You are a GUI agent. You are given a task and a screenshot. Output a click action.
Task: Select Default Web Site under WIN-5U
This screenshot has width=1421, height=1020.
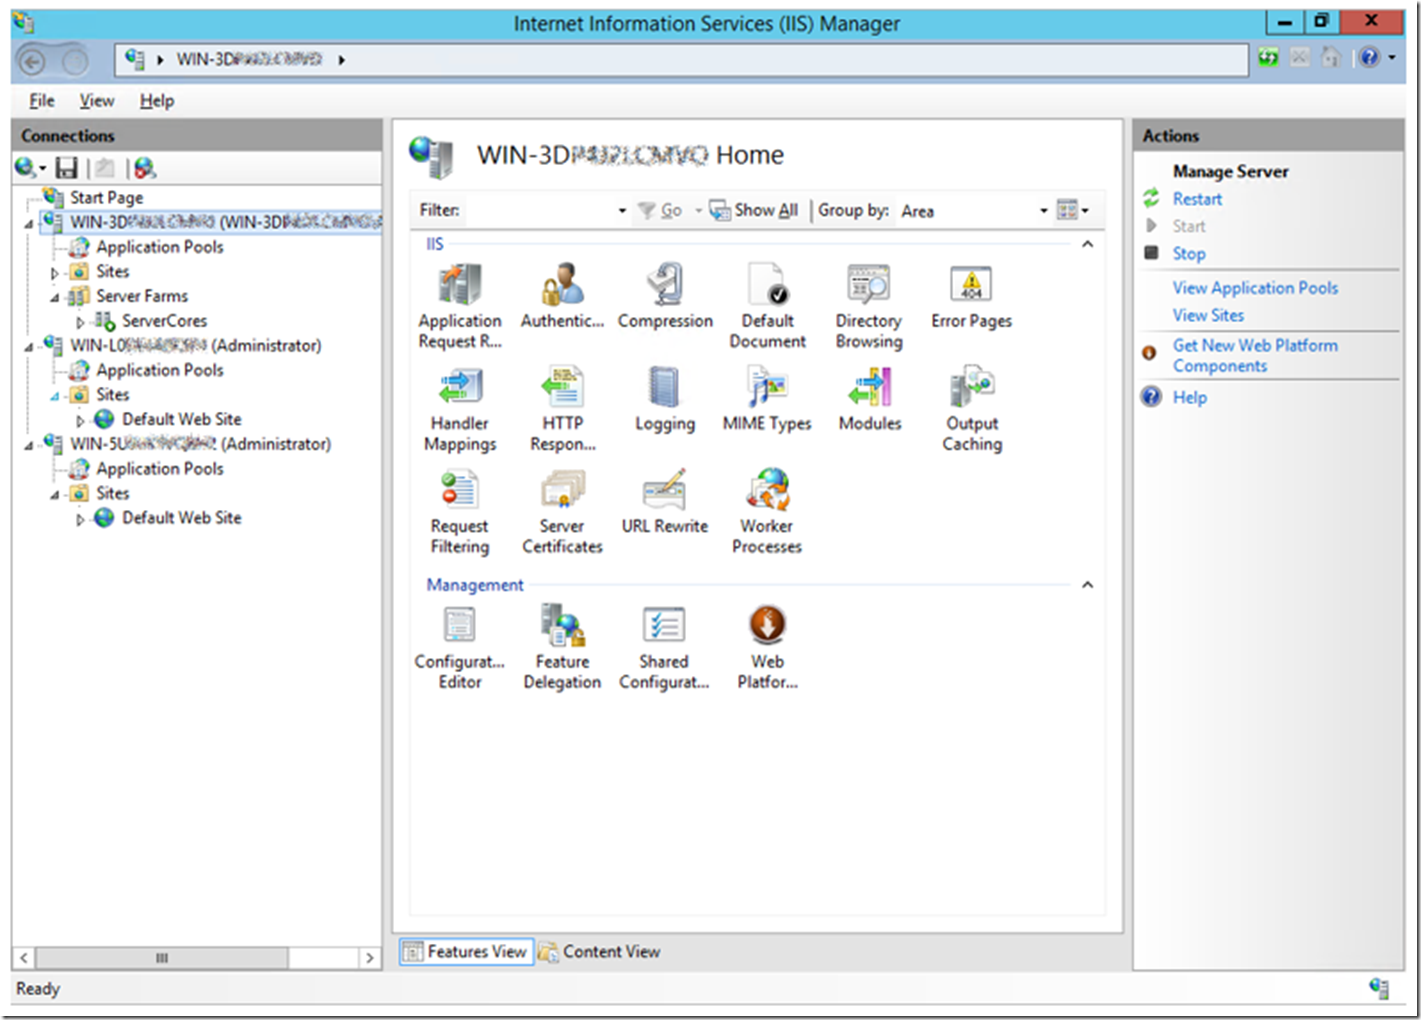tap(181, 518)
